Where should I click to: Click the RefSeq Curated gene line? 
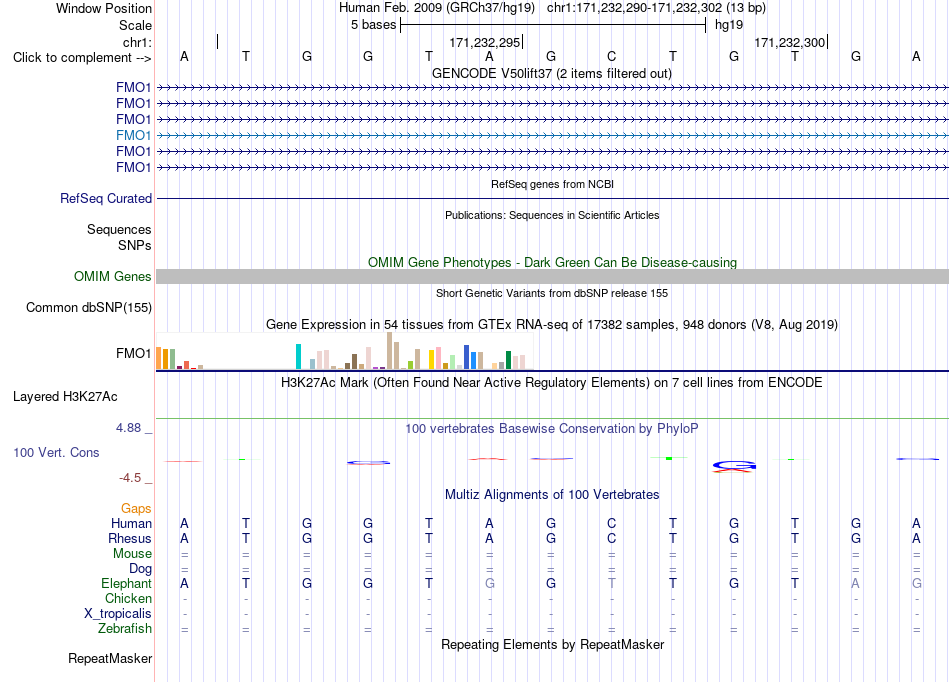pyautogui.click(x=552, y=199)
